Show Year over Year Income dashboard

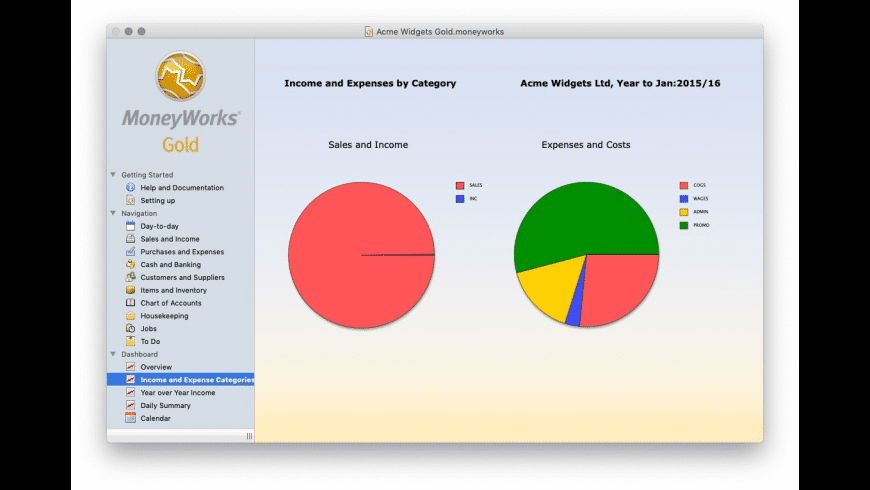click(178, 392)
